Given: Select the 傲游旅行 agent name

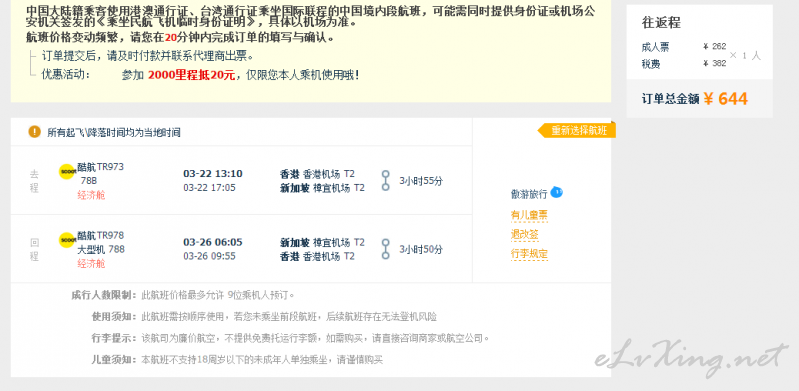Looking at the screenshot, I should [529, 194].
